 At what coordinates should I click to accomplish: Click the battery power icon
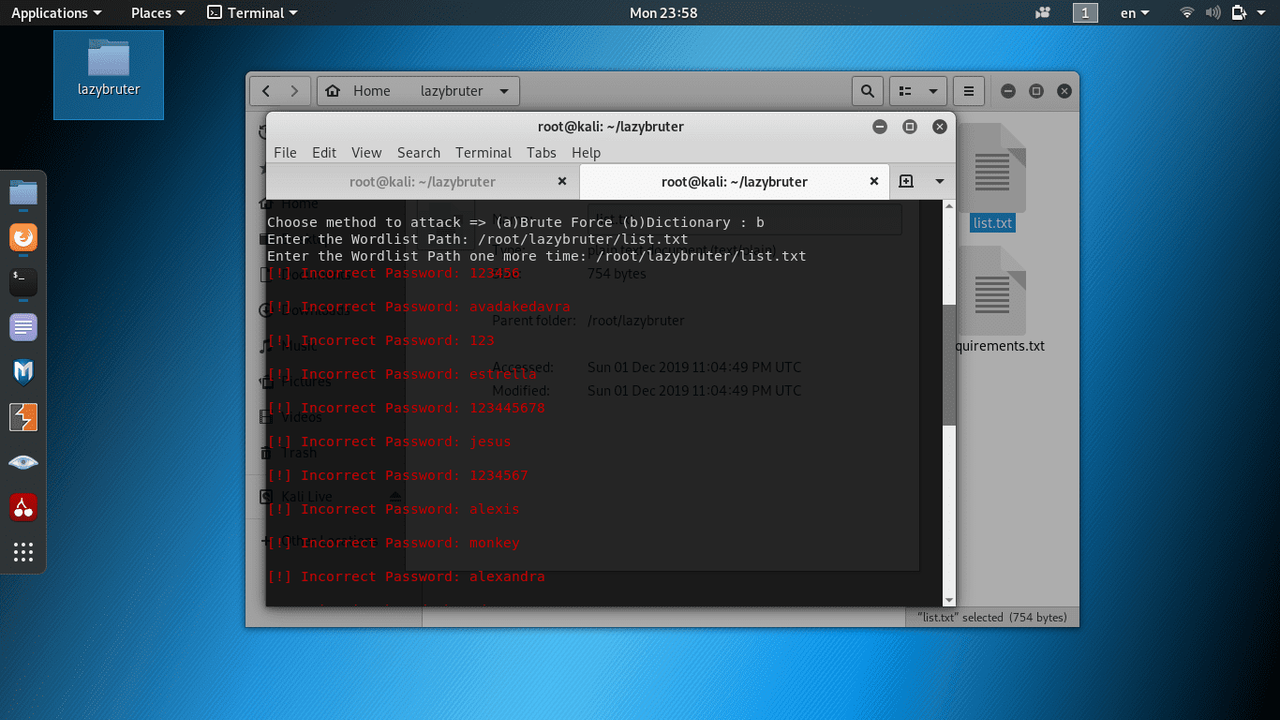tap(1239, 13)
